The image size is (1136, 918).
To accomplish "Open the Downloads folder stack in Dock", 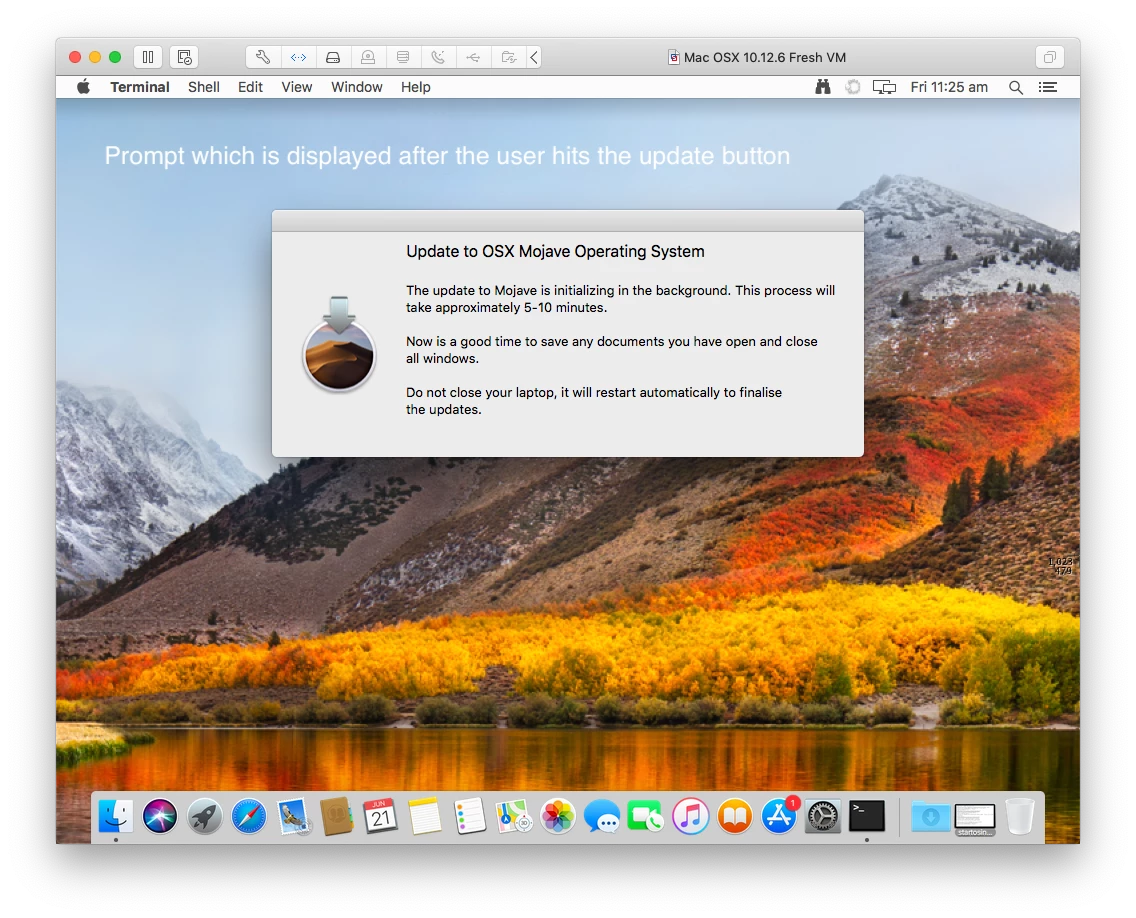I will (930, 817).
